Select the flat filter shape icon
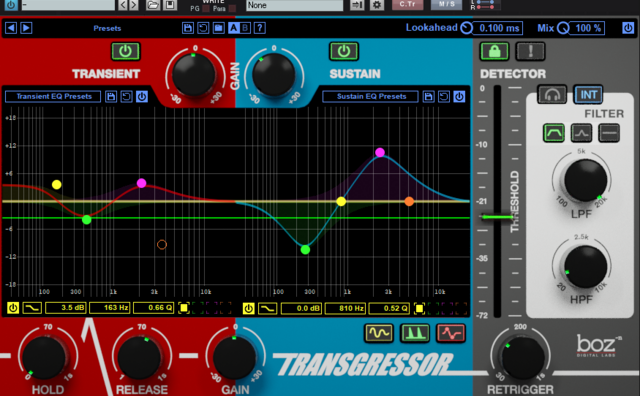Screen dimensions: 640x396 609,133
